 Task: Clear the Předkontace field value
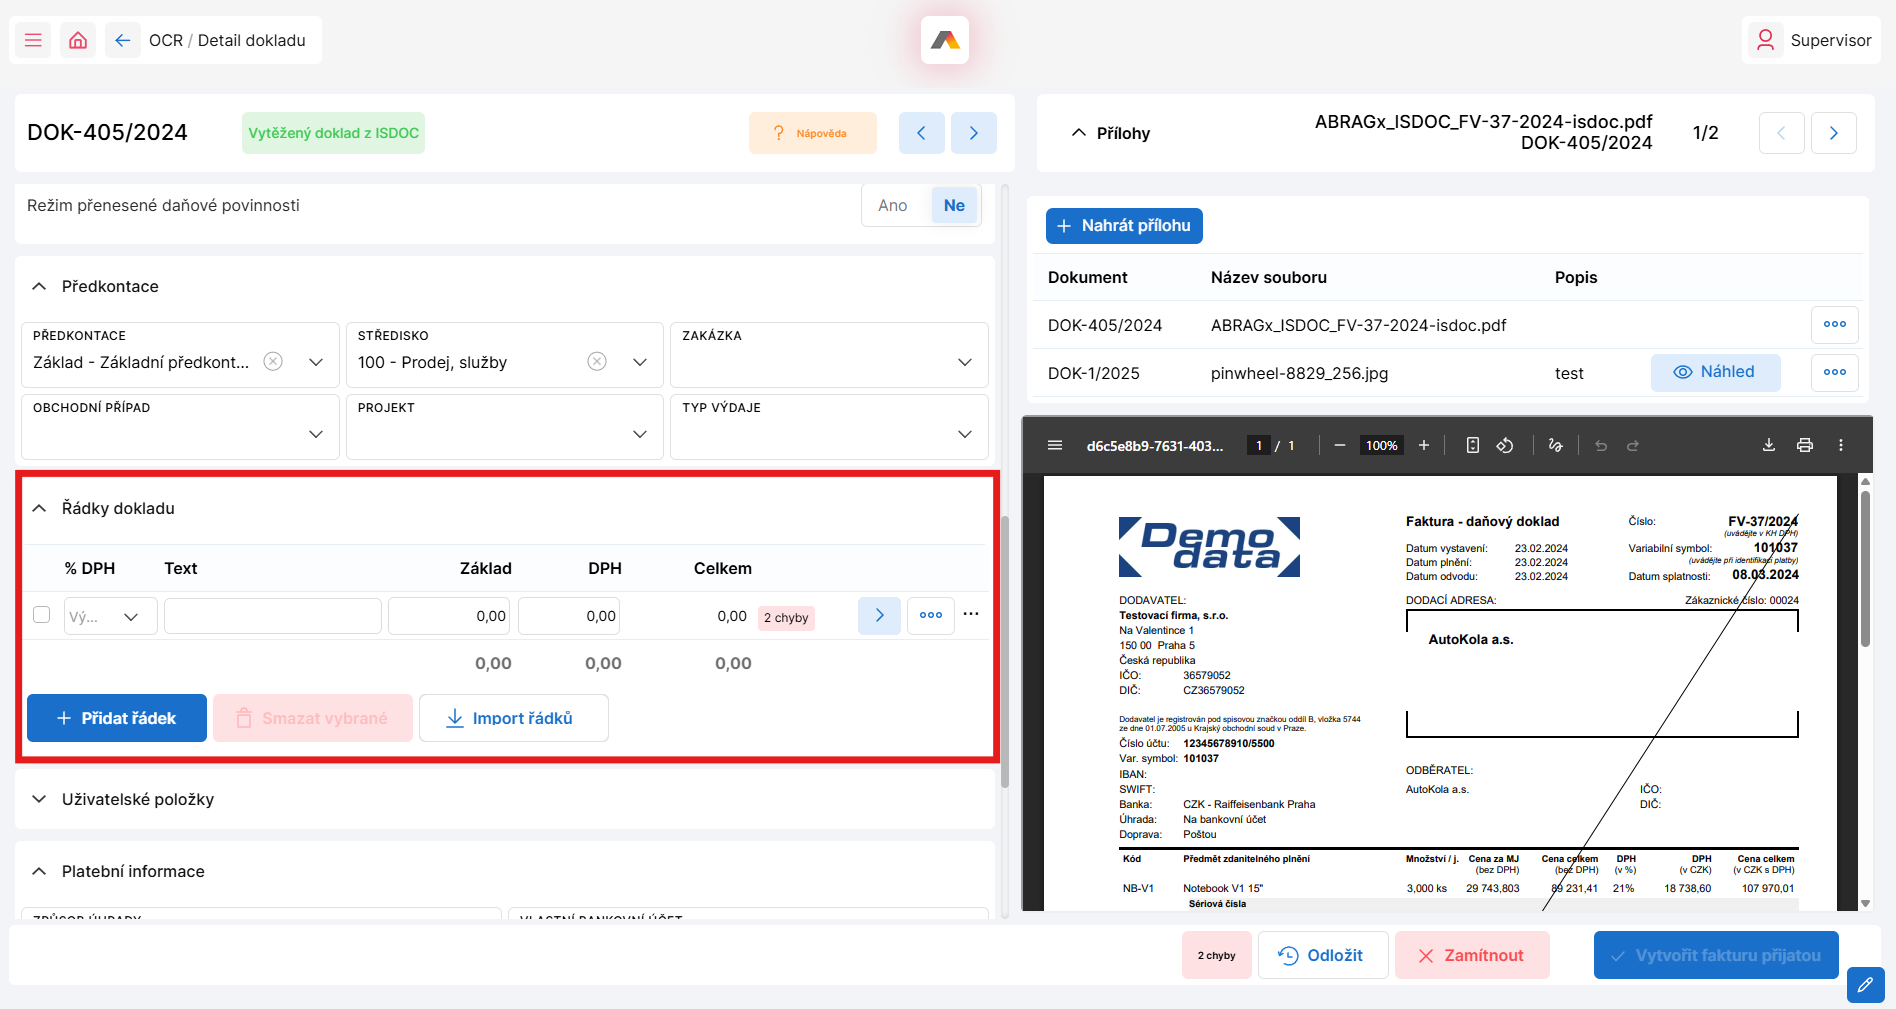point(273,361)
